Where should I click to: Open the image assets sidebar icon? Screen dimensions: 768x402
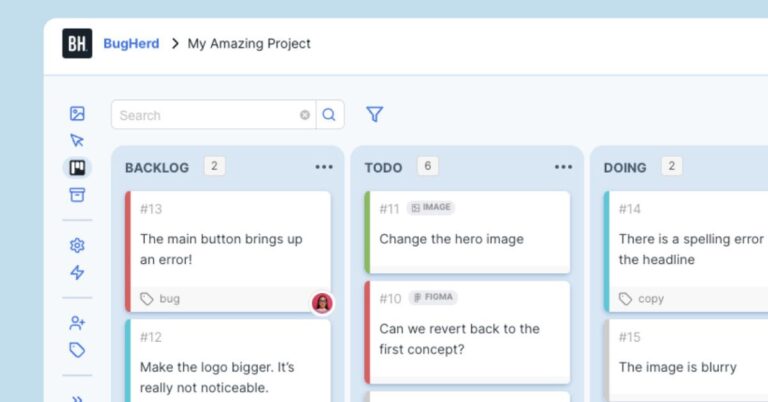point(77,114)
